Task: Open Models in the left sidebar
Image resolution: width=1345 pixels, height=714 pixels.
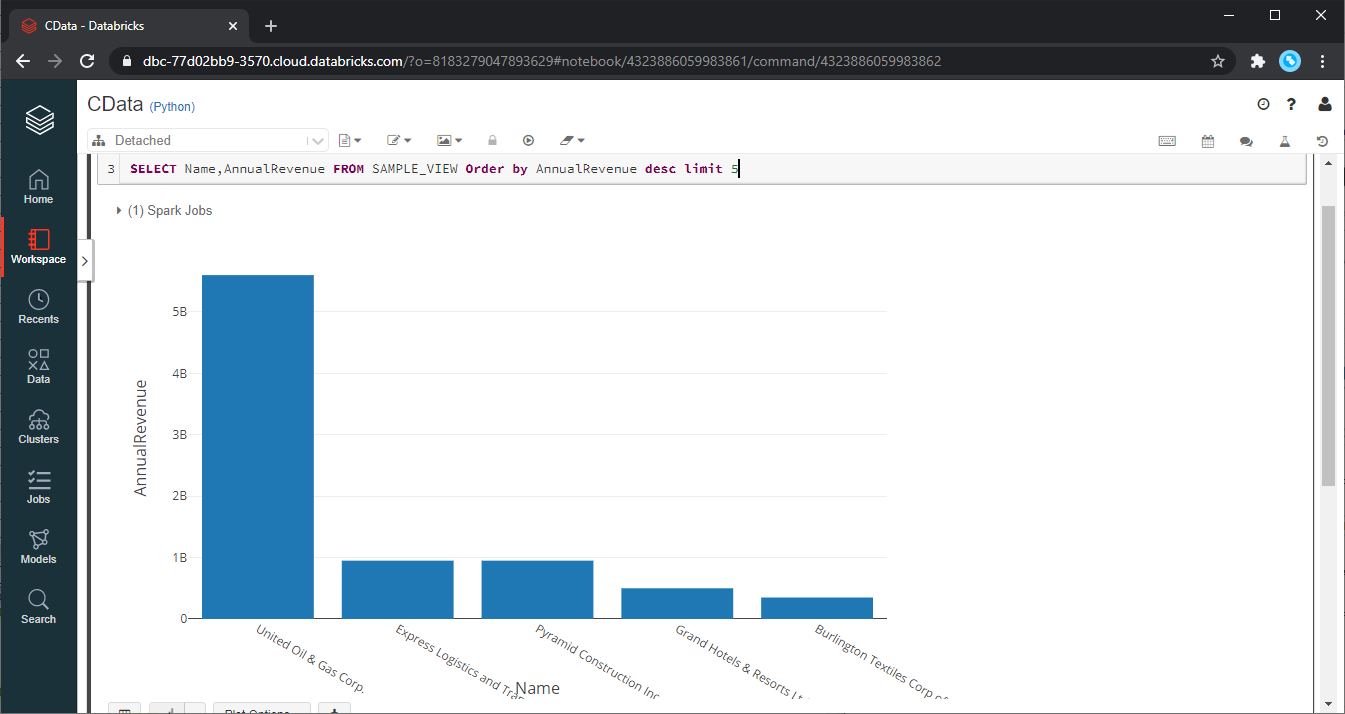Action: coord(38,547)
